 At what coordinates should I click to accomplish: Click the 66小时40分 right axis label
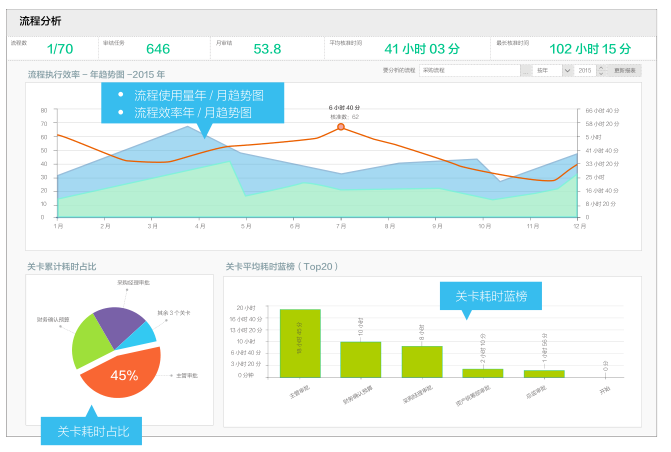pos(602,110)
